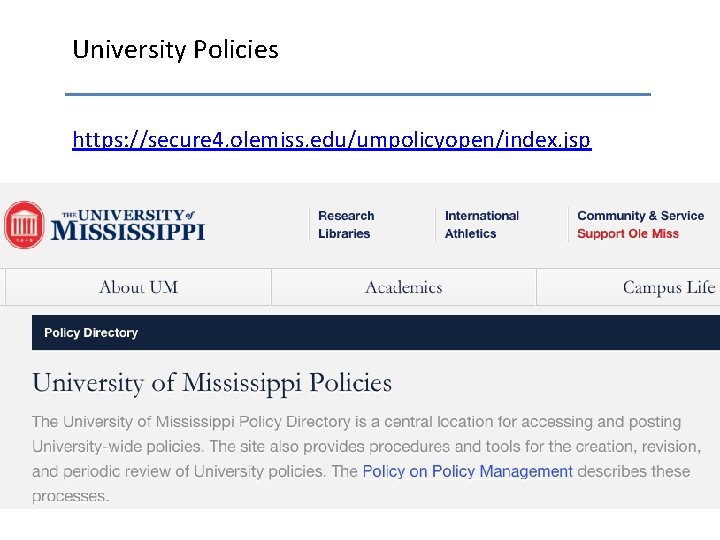Screen dimensions: 720x540
Task: Click the Policy Directory breadcrumb label
Action: point(91,333)
